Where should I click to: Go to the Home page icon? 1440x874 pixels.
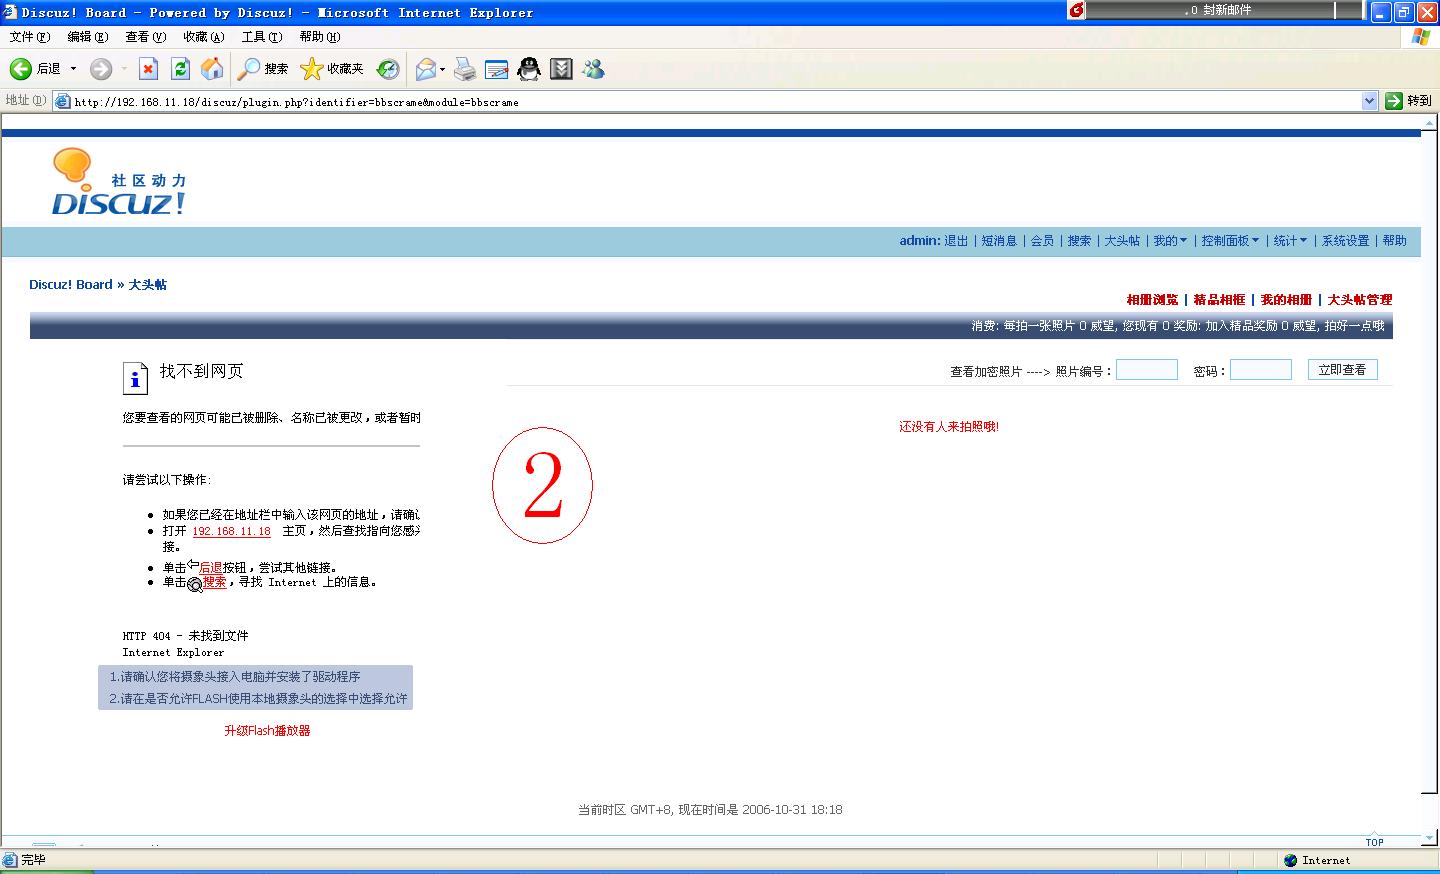(x=212, y=69)
